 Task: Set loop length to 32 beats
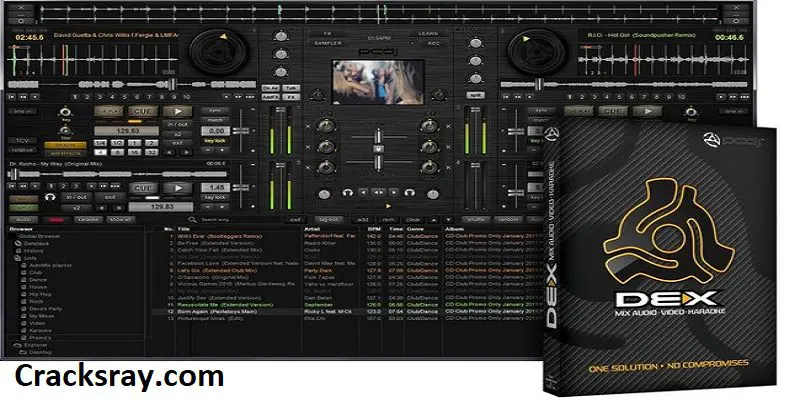(x=151, y=152)
